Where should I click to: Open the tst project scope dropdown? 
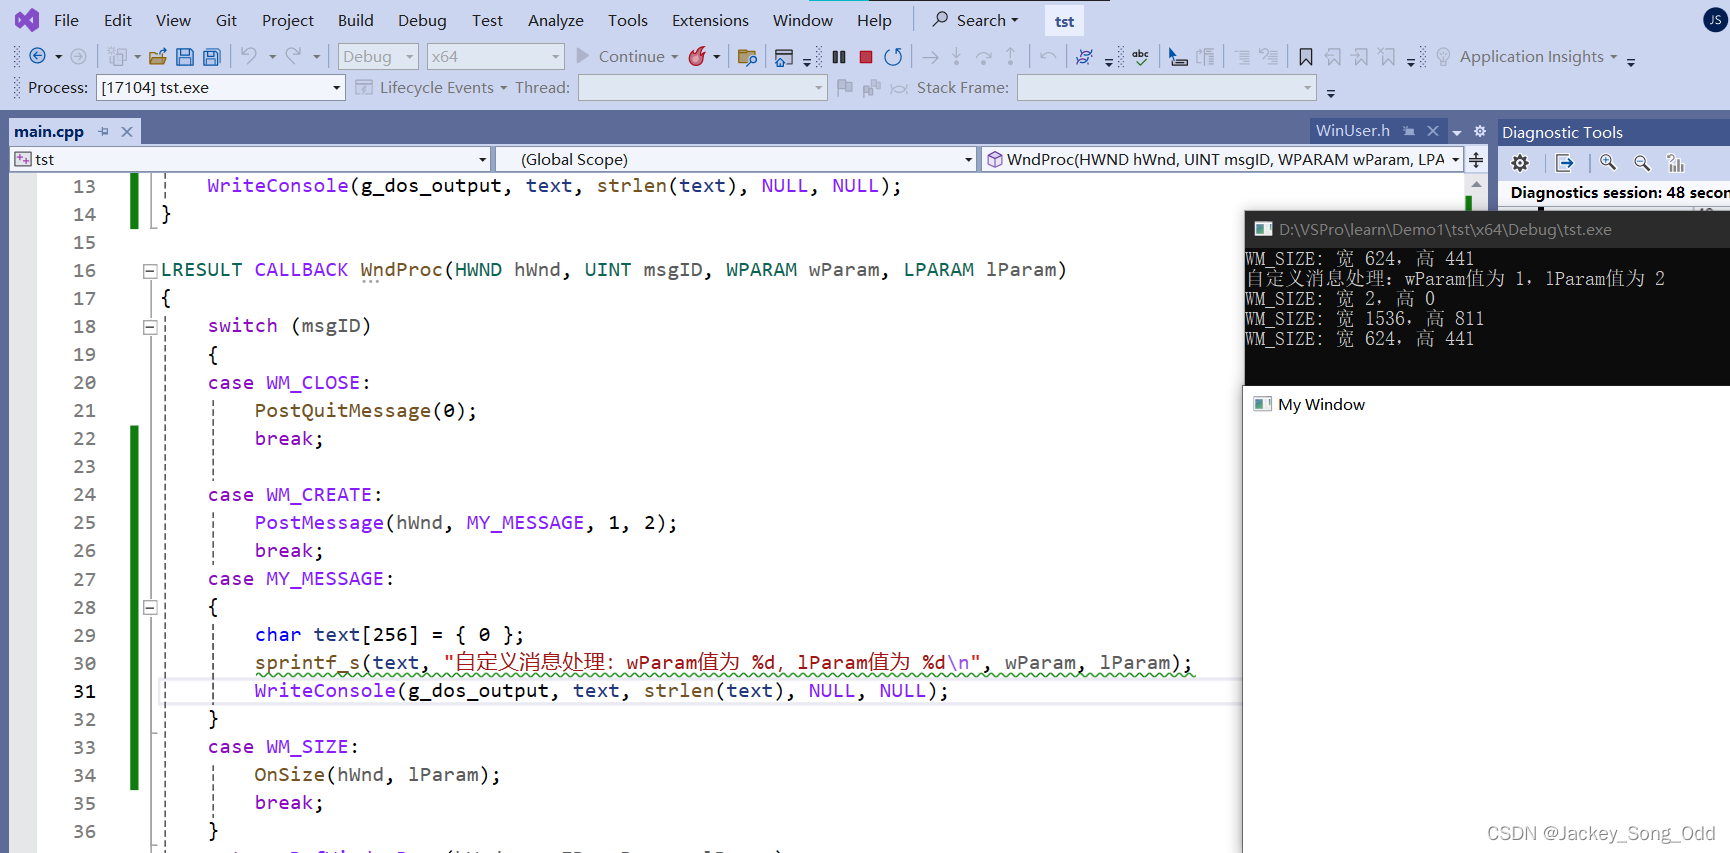[250, 160]
